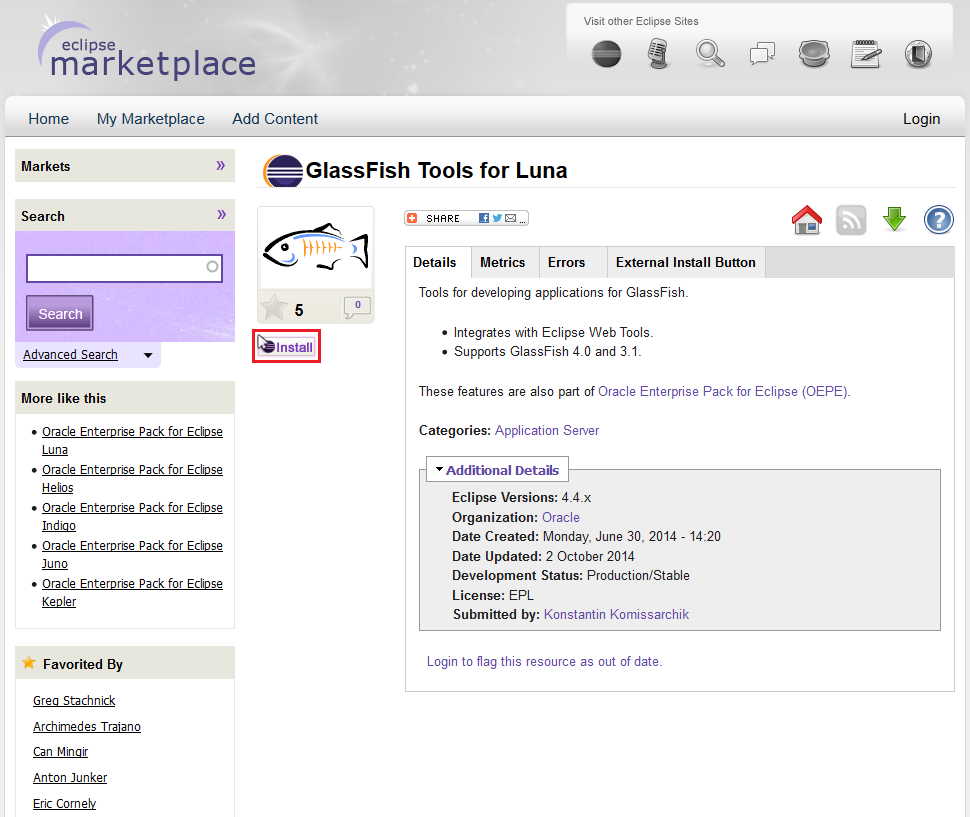This screenshot has height=817, width=970.
Task: Open Oracle Enterprise Pack for Eclipse Helios
Action: (132, 479)
